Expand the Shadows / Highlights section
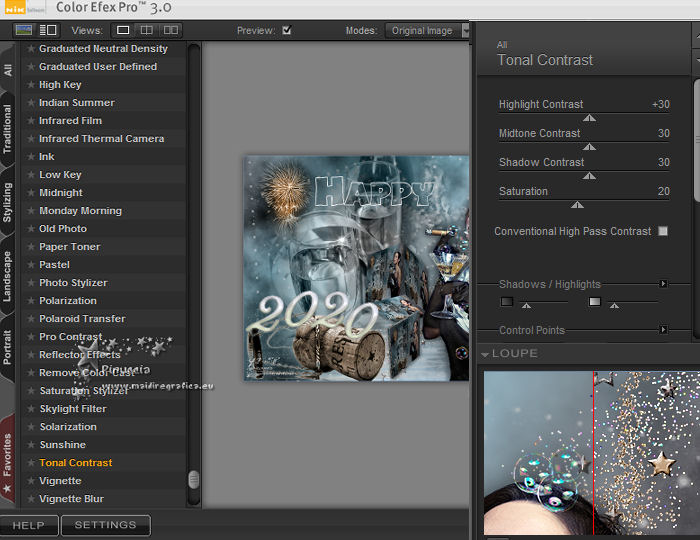Screen dimensions: 700x540 [x=662, y=284]
